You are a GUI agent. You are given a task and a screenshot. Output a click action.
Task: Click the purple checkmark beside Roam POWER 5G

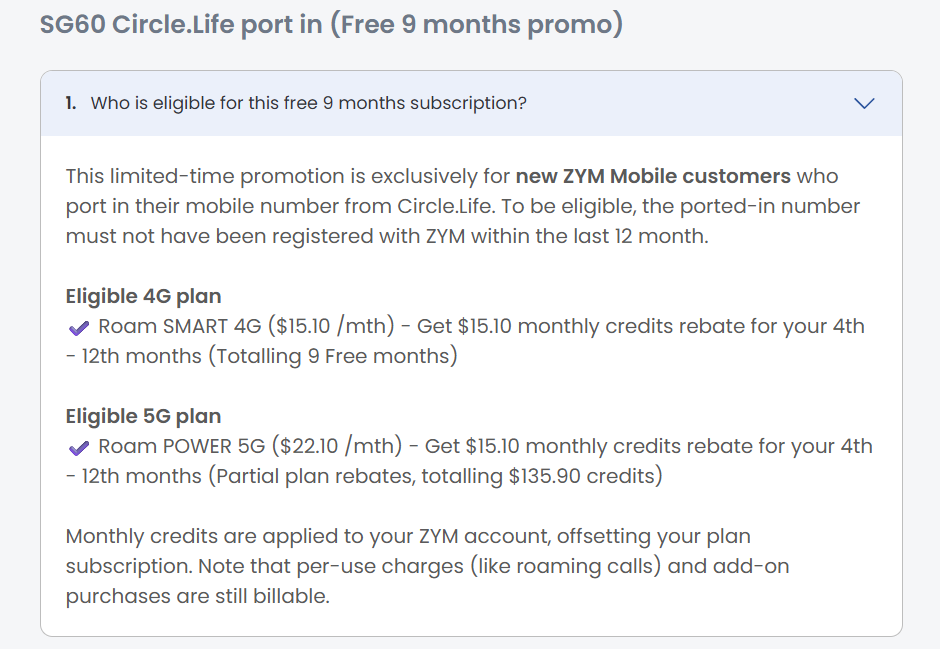coord(79,448)
